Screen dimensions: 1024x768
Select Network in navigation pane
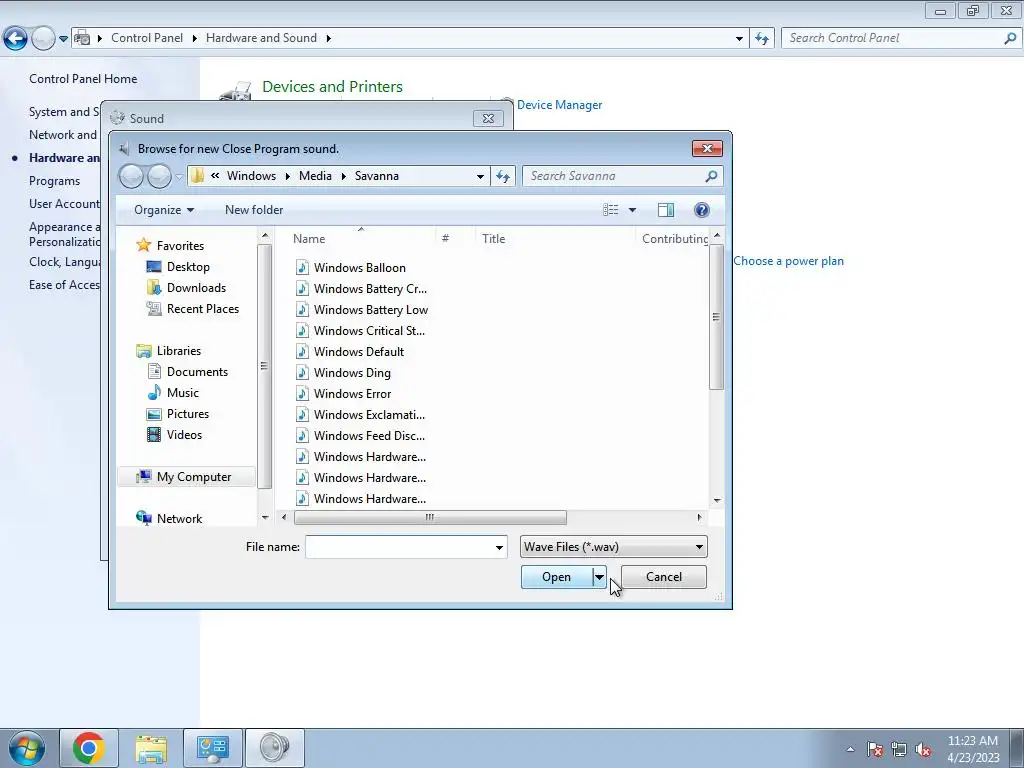click(x=180, y=519)
